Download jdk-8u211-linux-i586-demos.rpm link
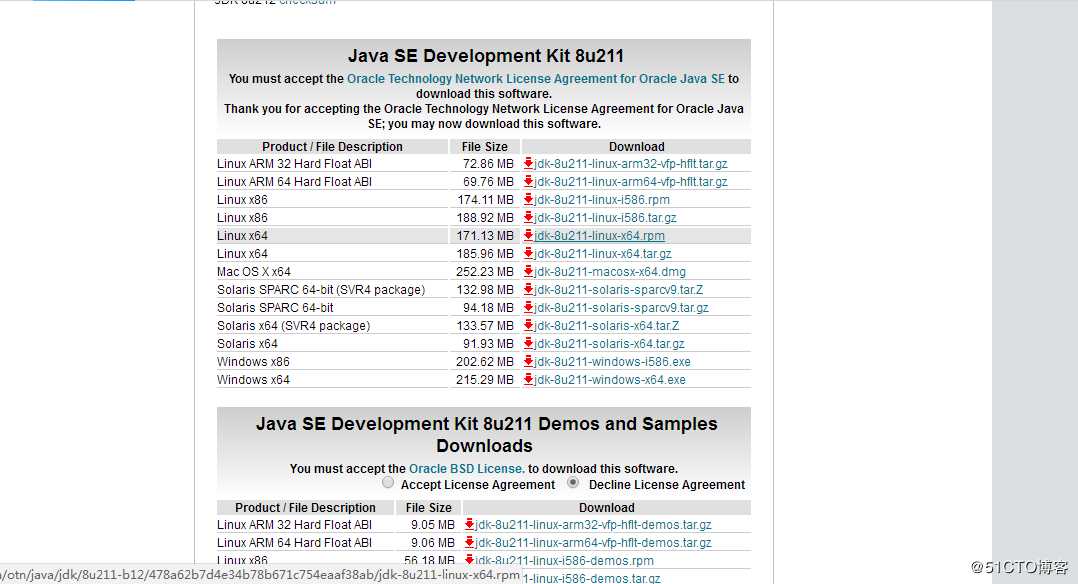 pos(564,560)
